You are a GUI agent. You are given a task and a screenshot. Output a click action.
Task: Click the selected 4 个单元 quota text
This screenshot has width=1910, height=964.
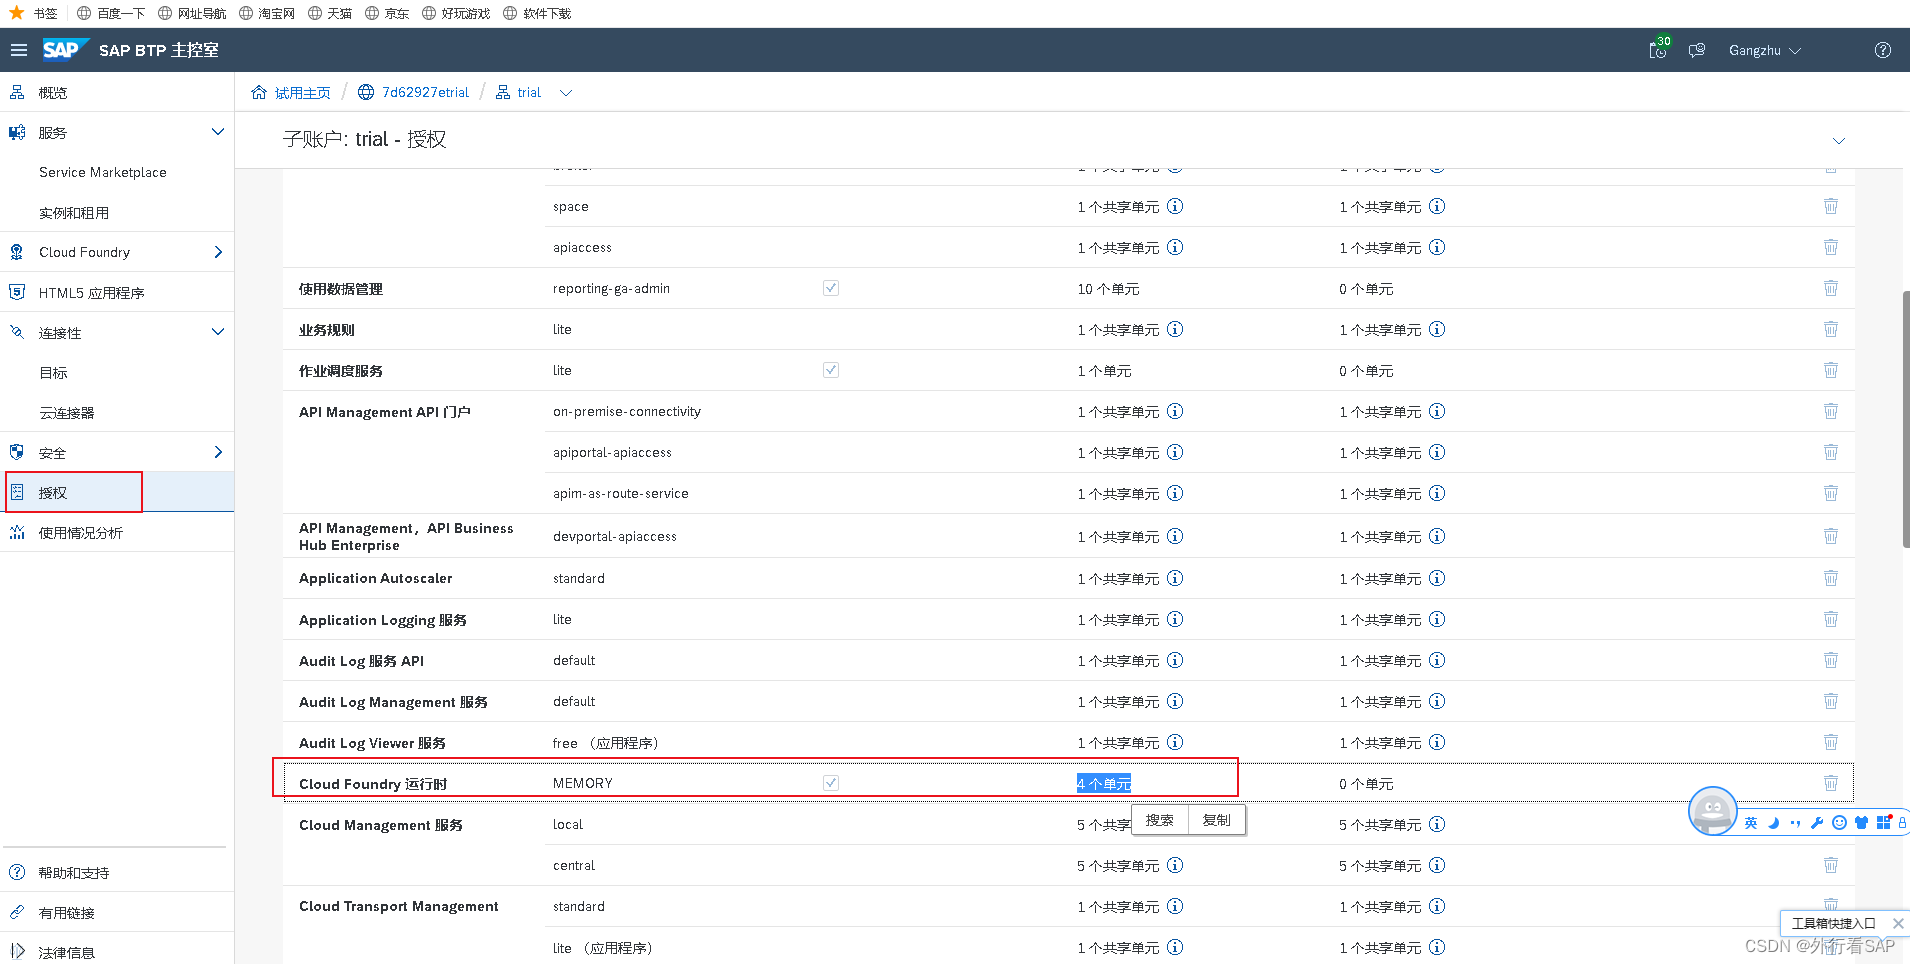(1104, 784)
